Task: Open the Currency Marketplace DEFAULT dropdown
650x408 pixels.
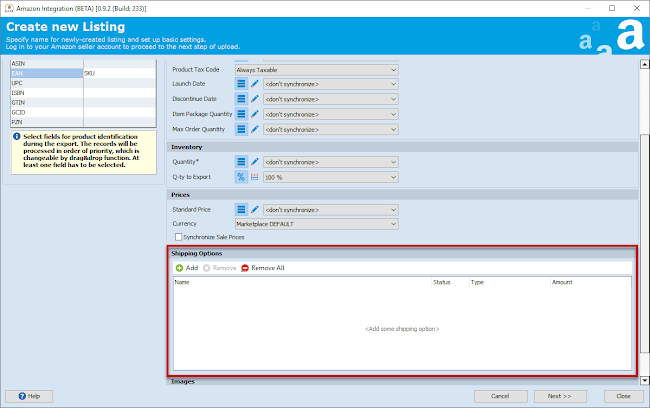Action: point(317,224)
